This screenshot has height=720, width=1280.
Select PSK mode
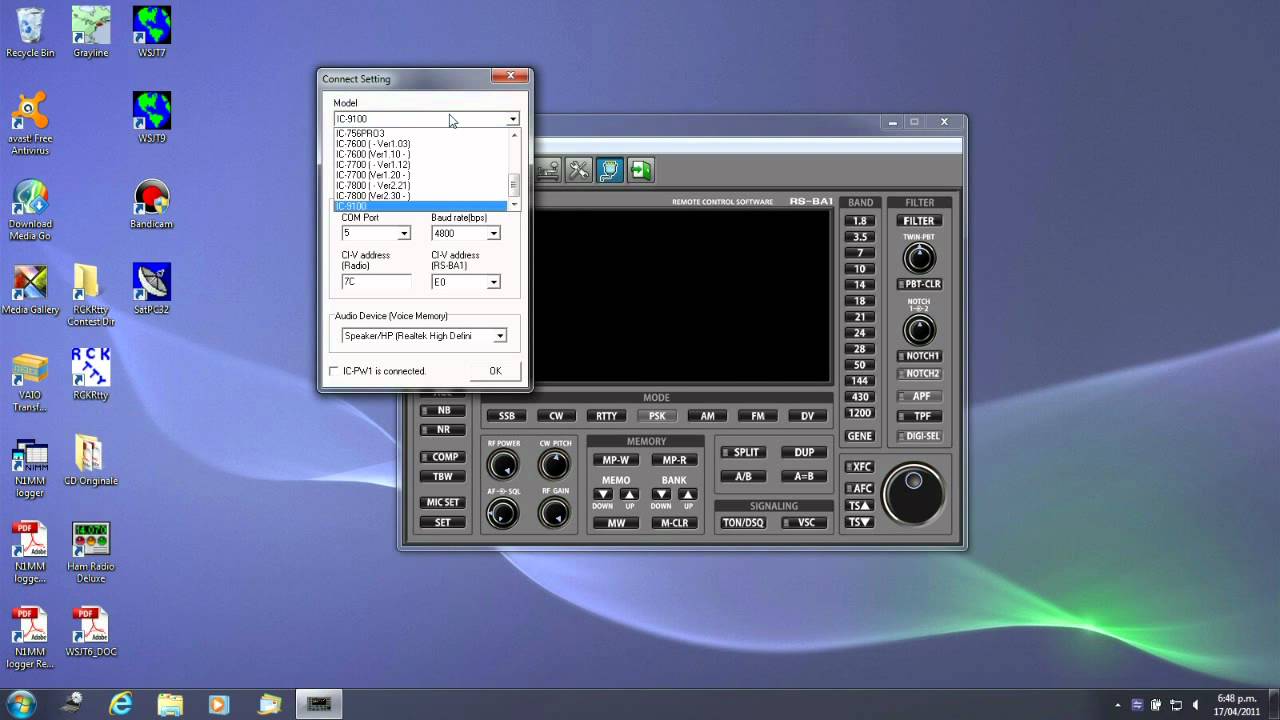tap(656, 416)
